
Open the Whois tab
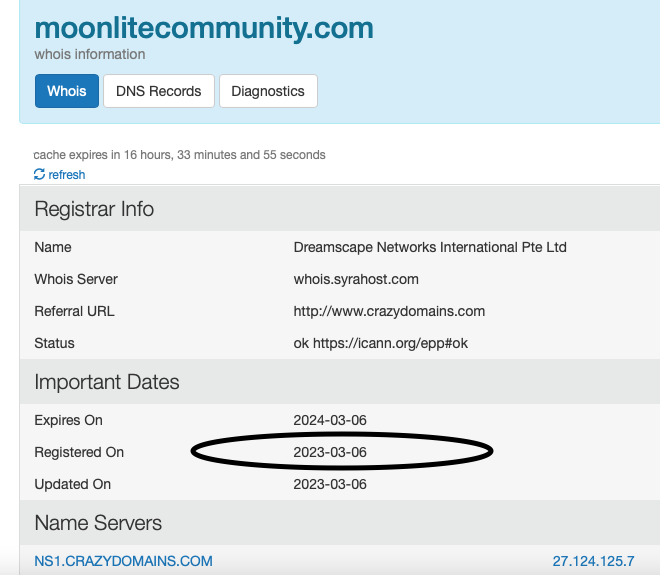coord(67,91)
